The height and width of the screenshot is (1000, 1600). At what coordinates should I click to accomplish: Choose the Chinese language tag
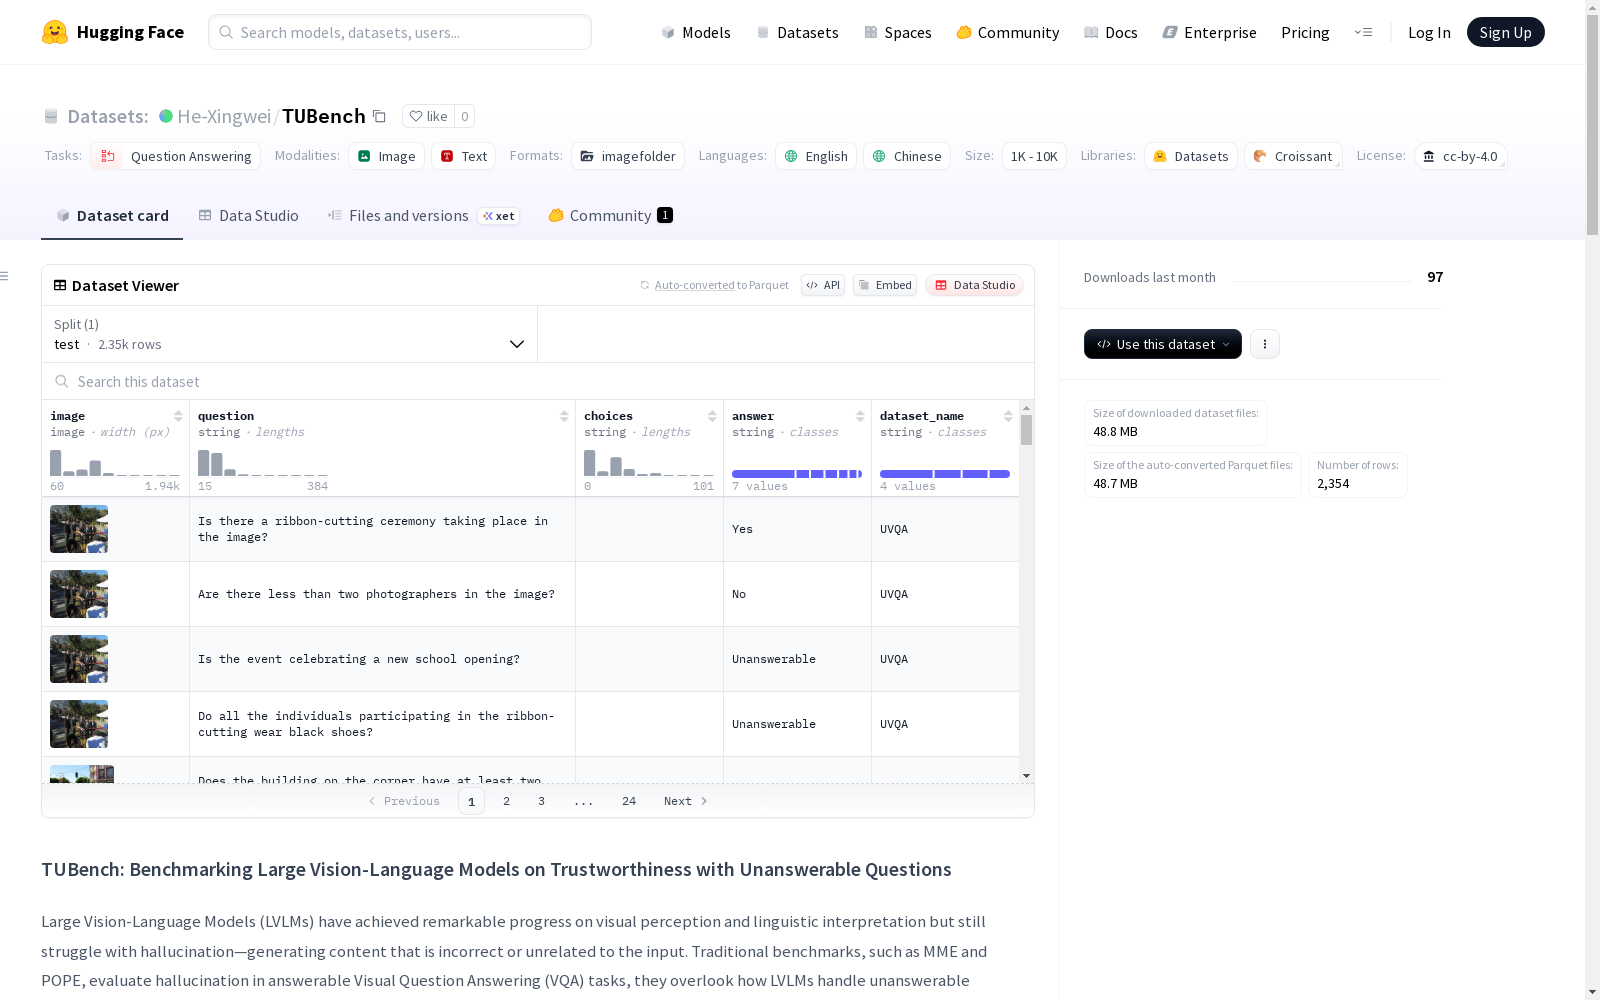point(907,156)
